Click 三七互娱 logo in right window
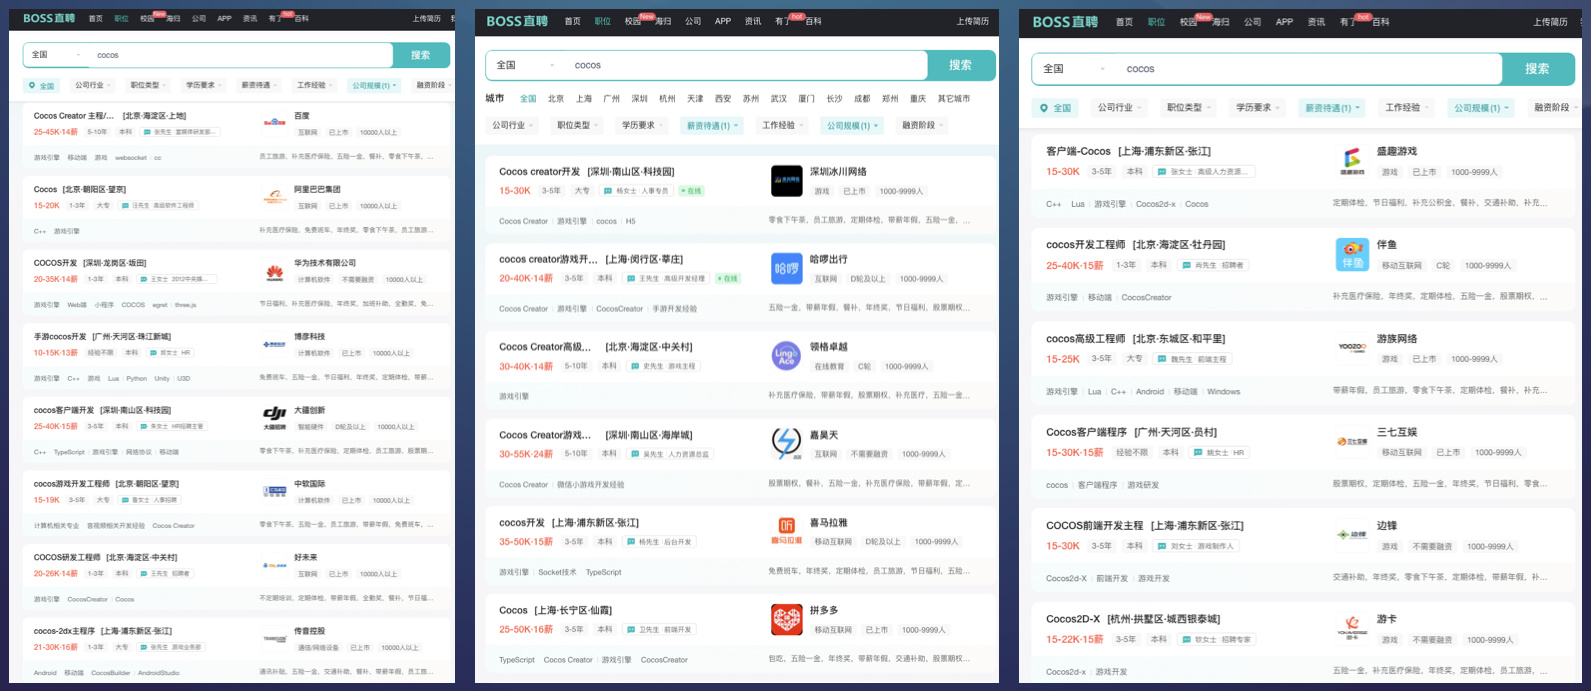 [x=1352, y=441]
